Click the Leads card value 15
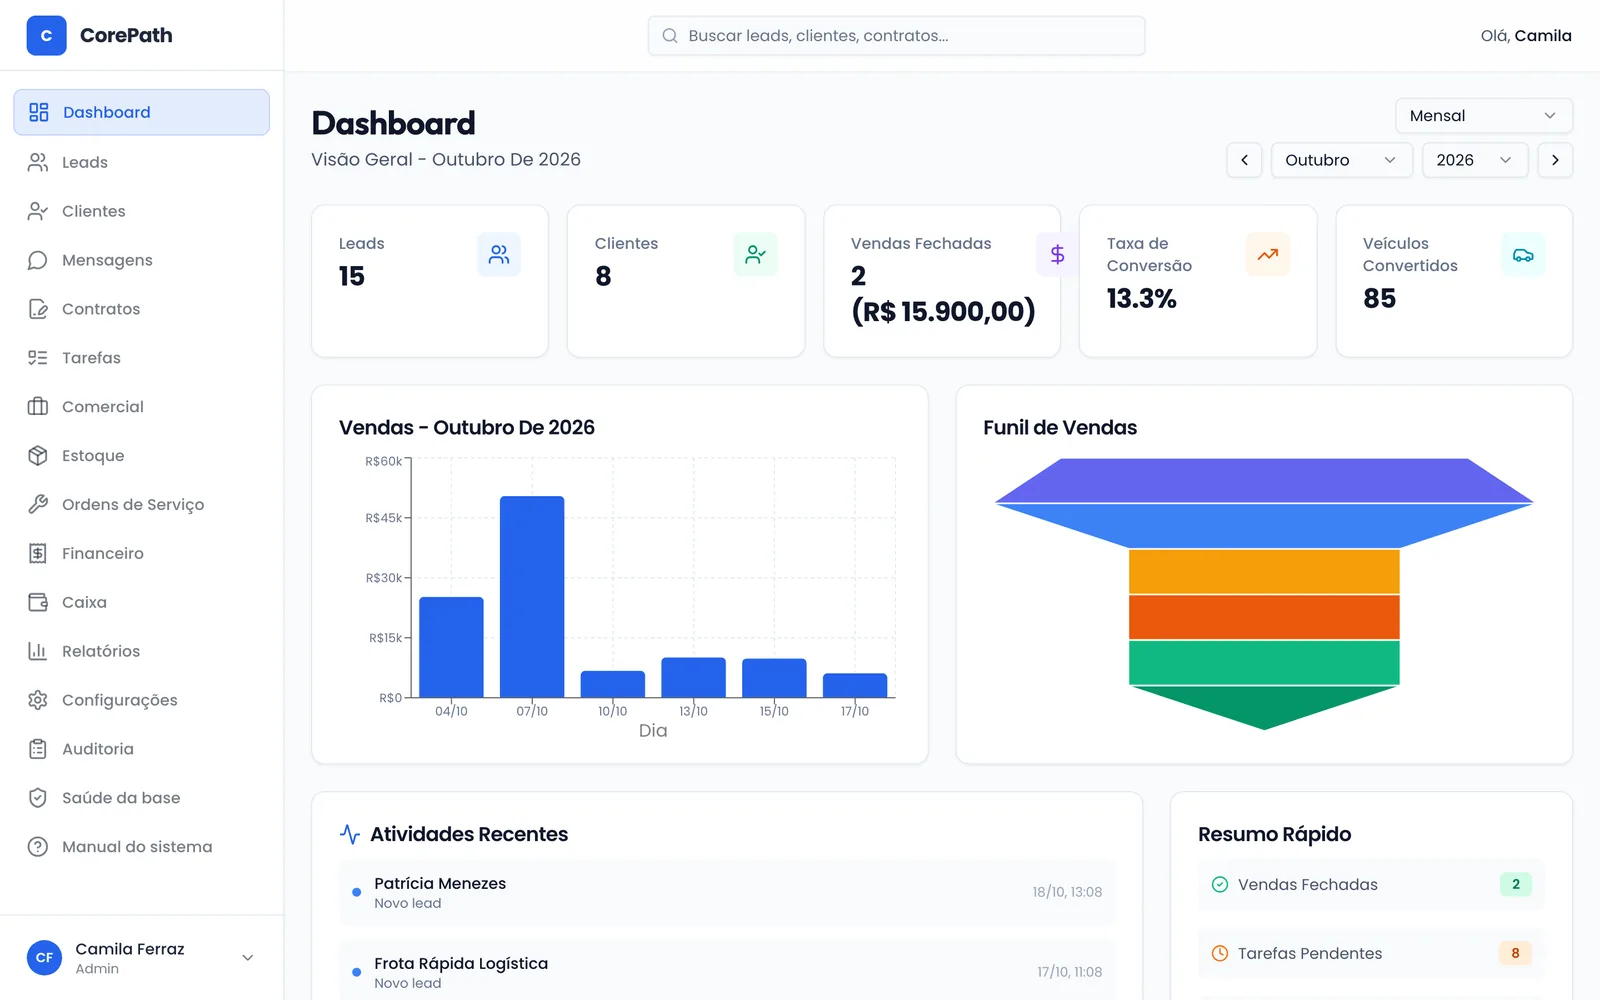The width and height of the screenshot is (1600, 1000). (352, 277)
